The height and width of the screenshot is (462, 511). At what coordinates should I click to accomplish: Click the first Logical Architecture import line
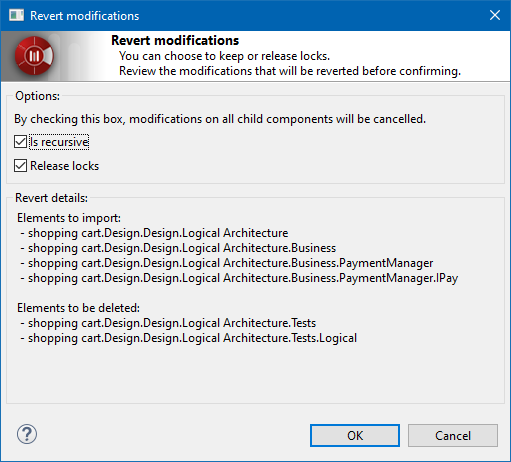click(154, 233)
